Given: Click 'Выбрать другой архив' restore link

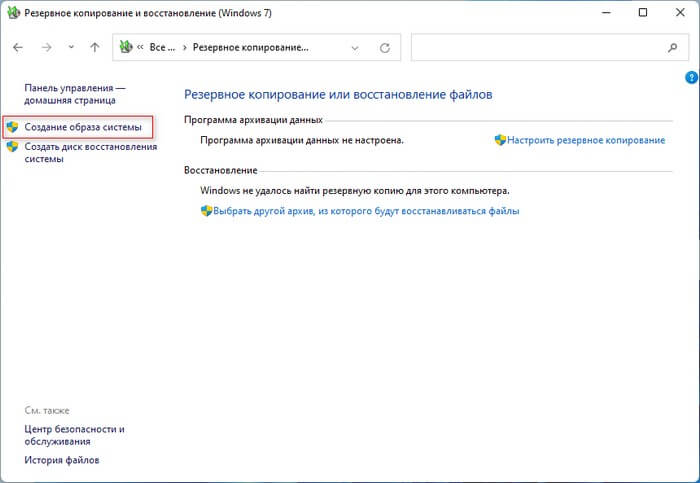Looking at the screenshot, I should [366, 211].
